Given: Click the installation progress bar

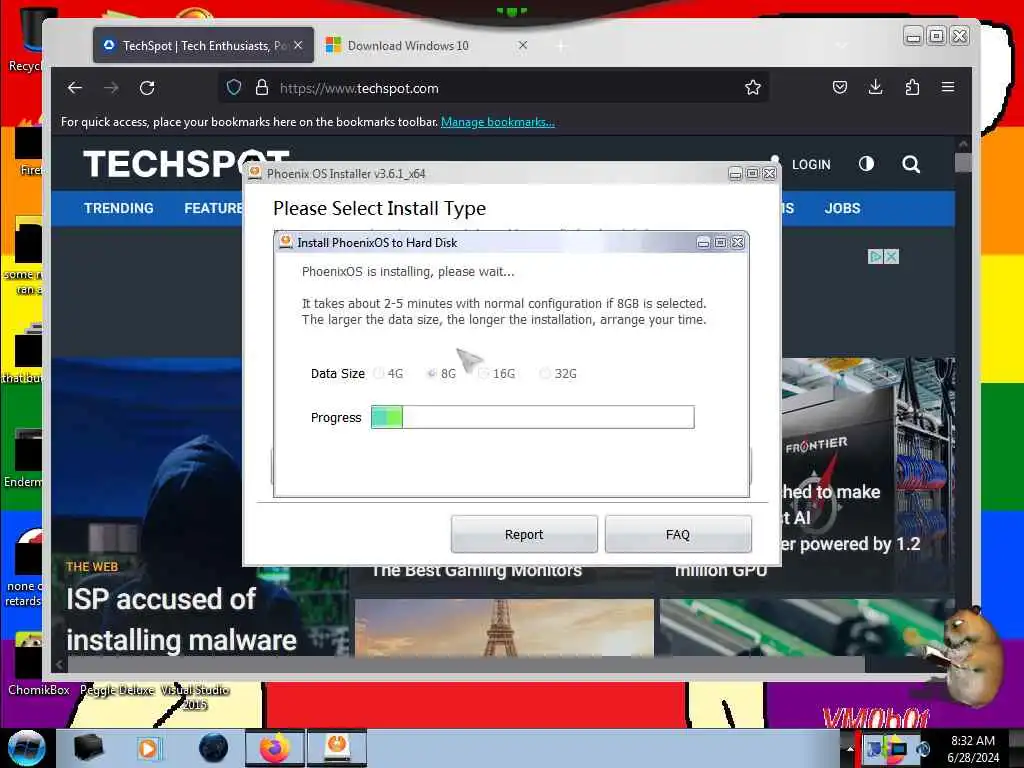Looking at the screenshot, I should [532, 417].
